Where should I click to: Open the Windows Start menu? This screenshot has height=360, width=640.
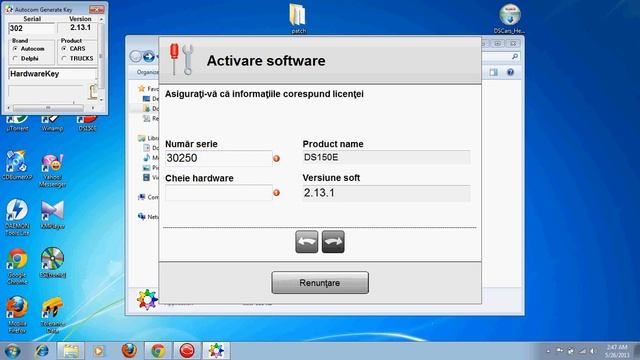tap(12, 351)
